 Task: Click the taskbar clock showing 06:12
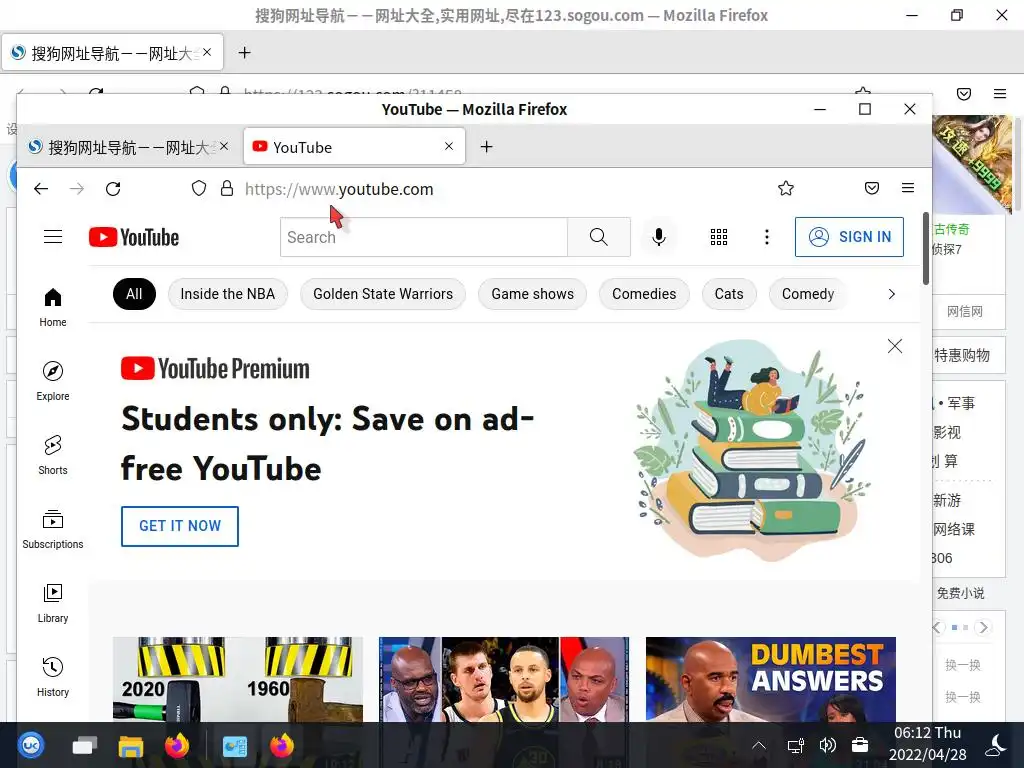coord(927,744)
